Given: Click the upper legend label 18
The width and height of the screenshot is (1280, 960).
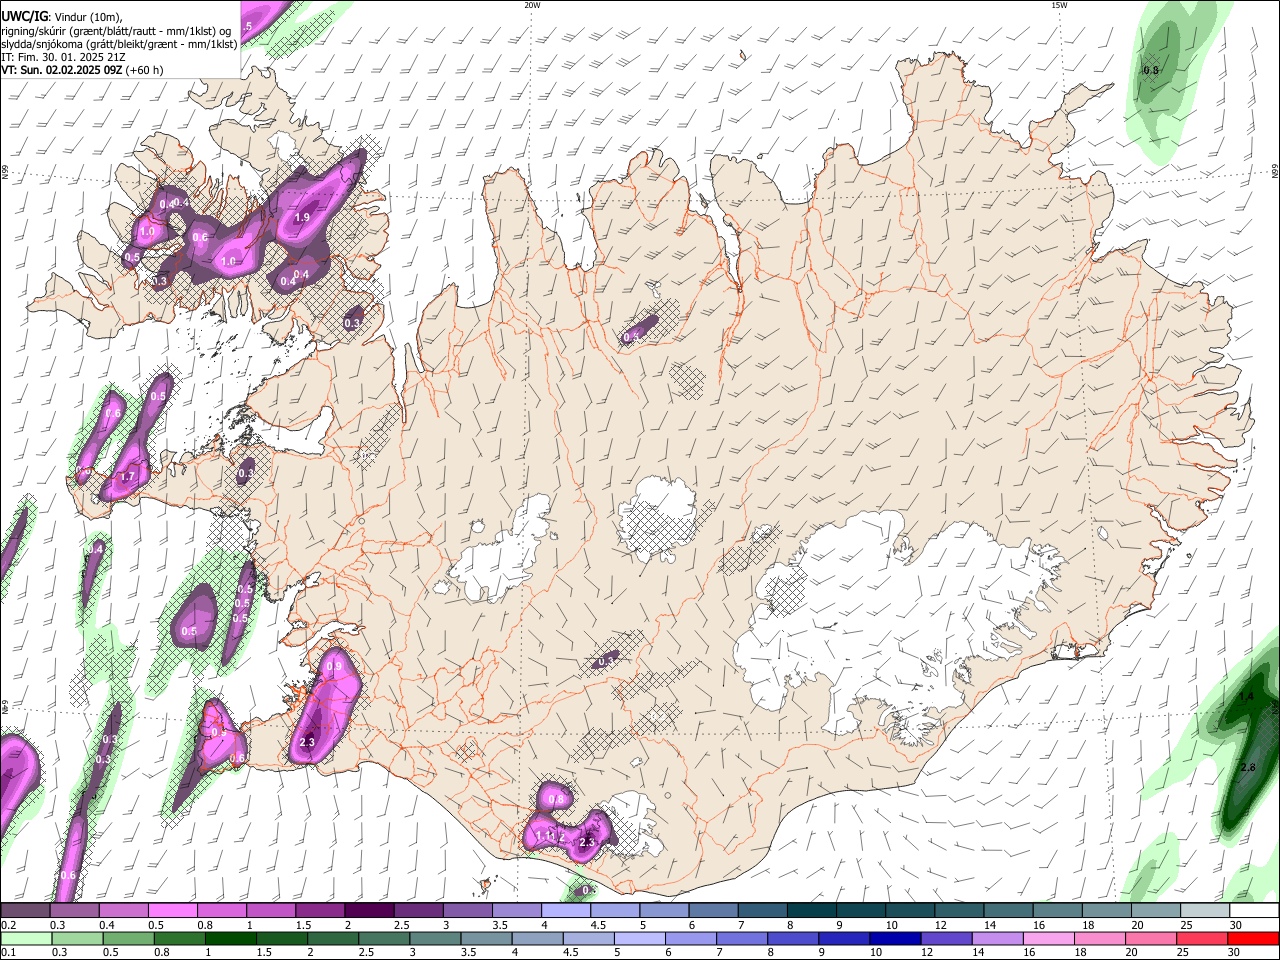Looking at the screenshot, I should point(1088,925).
